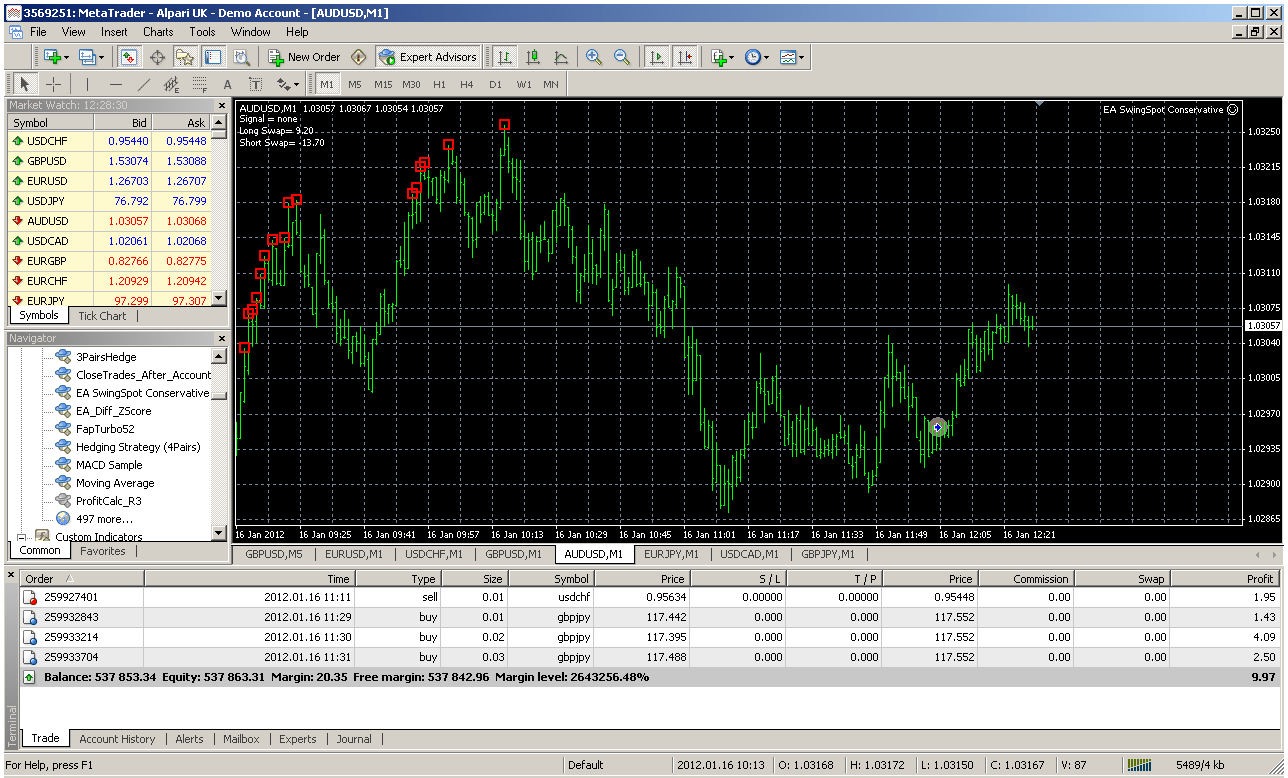The width and height of the screenshot is (1288, 778).
Task: Switch timeframe to M5
Action: coord(355,84)
